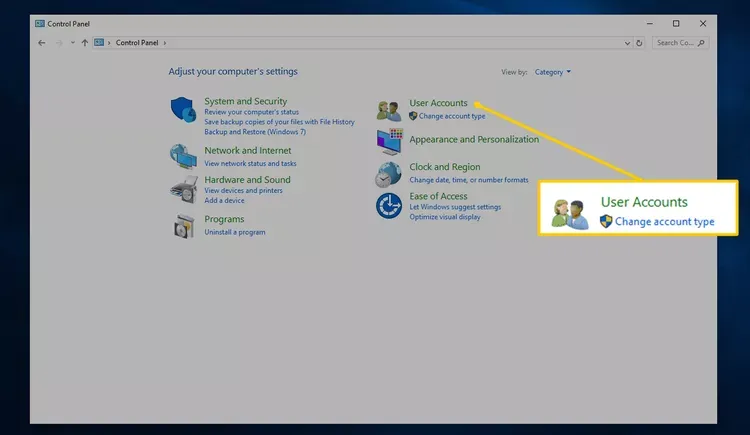The width and height of the screenshot is (750, 435).
Task: Navigate back with the back arrow
Action: [42, 43]
